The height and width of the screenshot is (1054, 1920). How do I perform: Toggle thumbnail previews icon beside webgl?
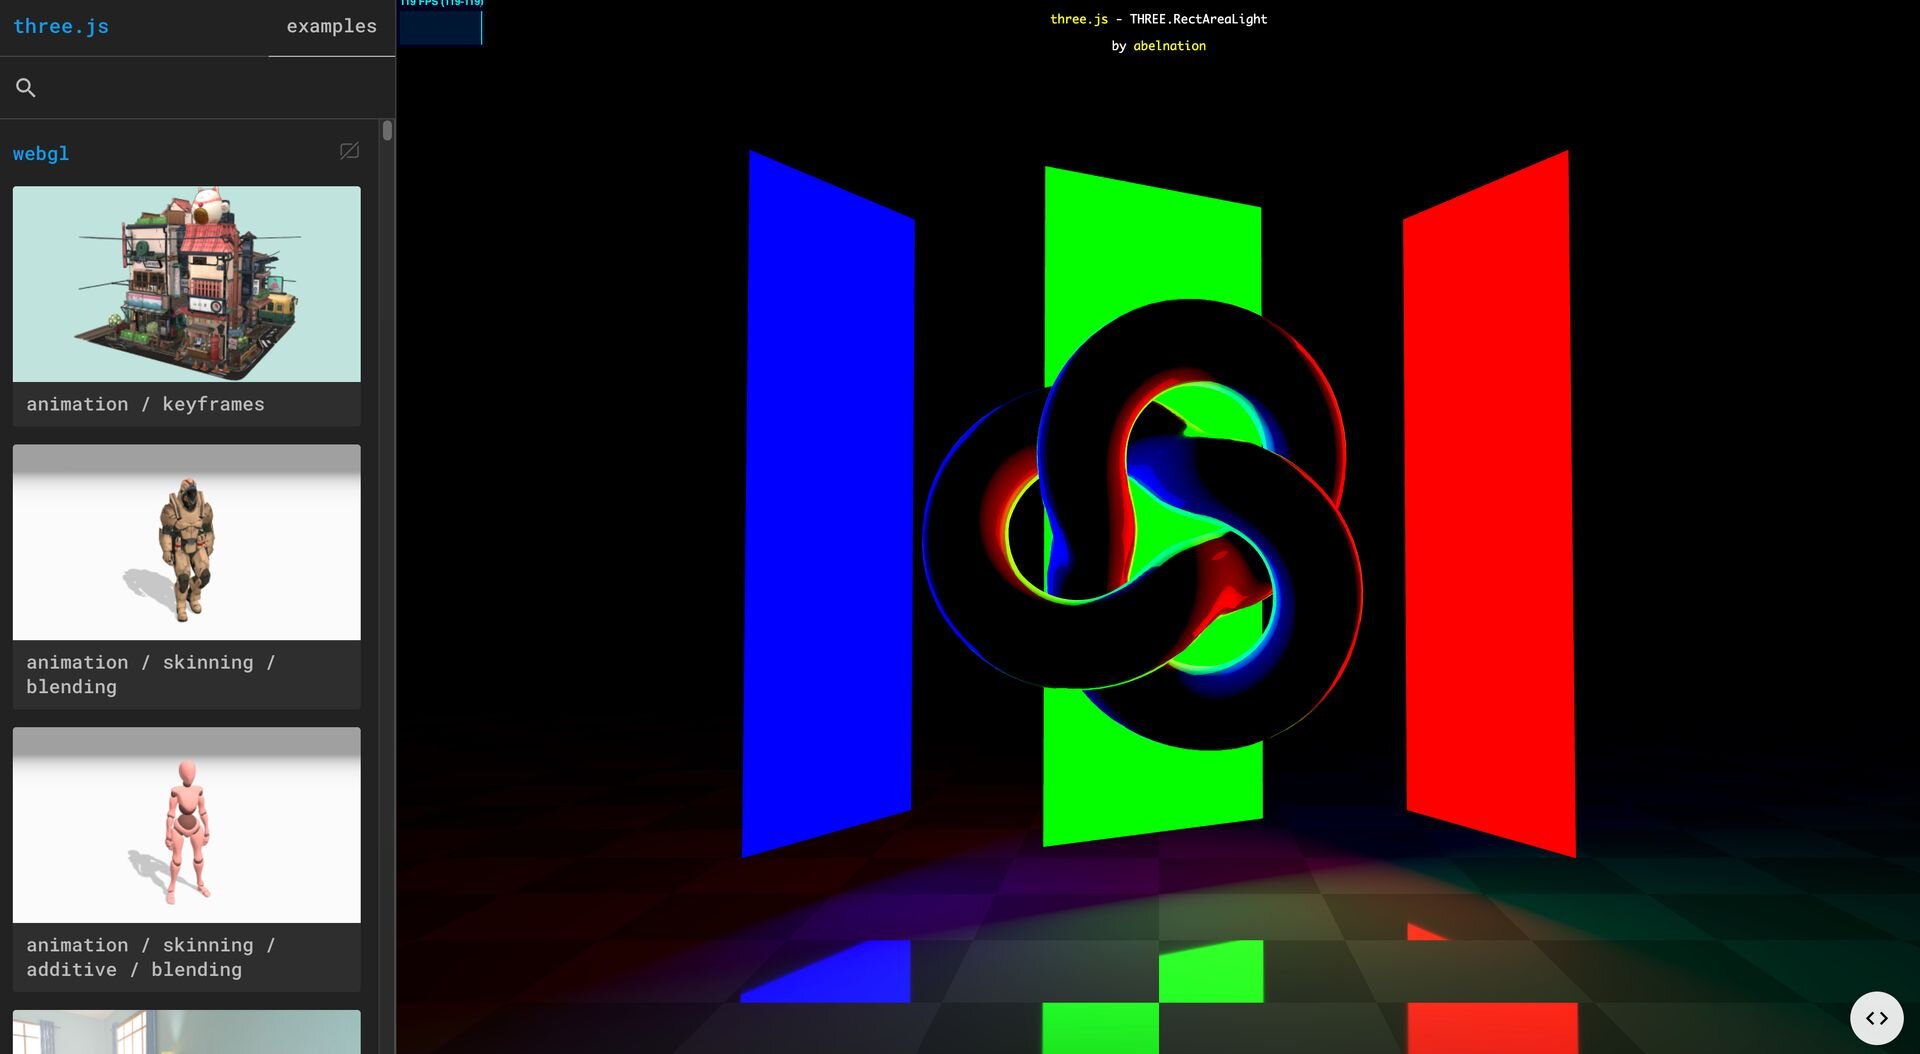pyautogui.click(x=349, y=151)
